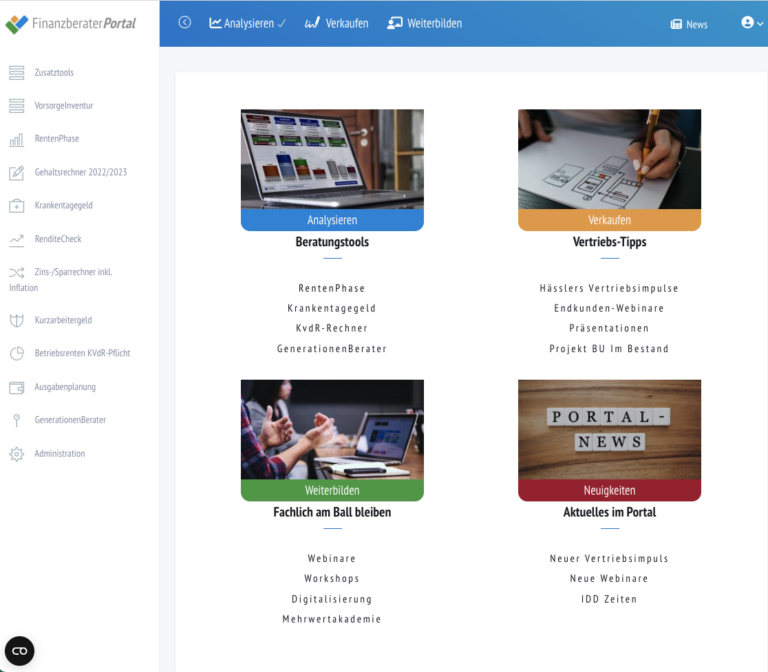Click the Kurzarbeitergeld shield icon
Viewport: 768px width, 672px height.
coord(16,320)
